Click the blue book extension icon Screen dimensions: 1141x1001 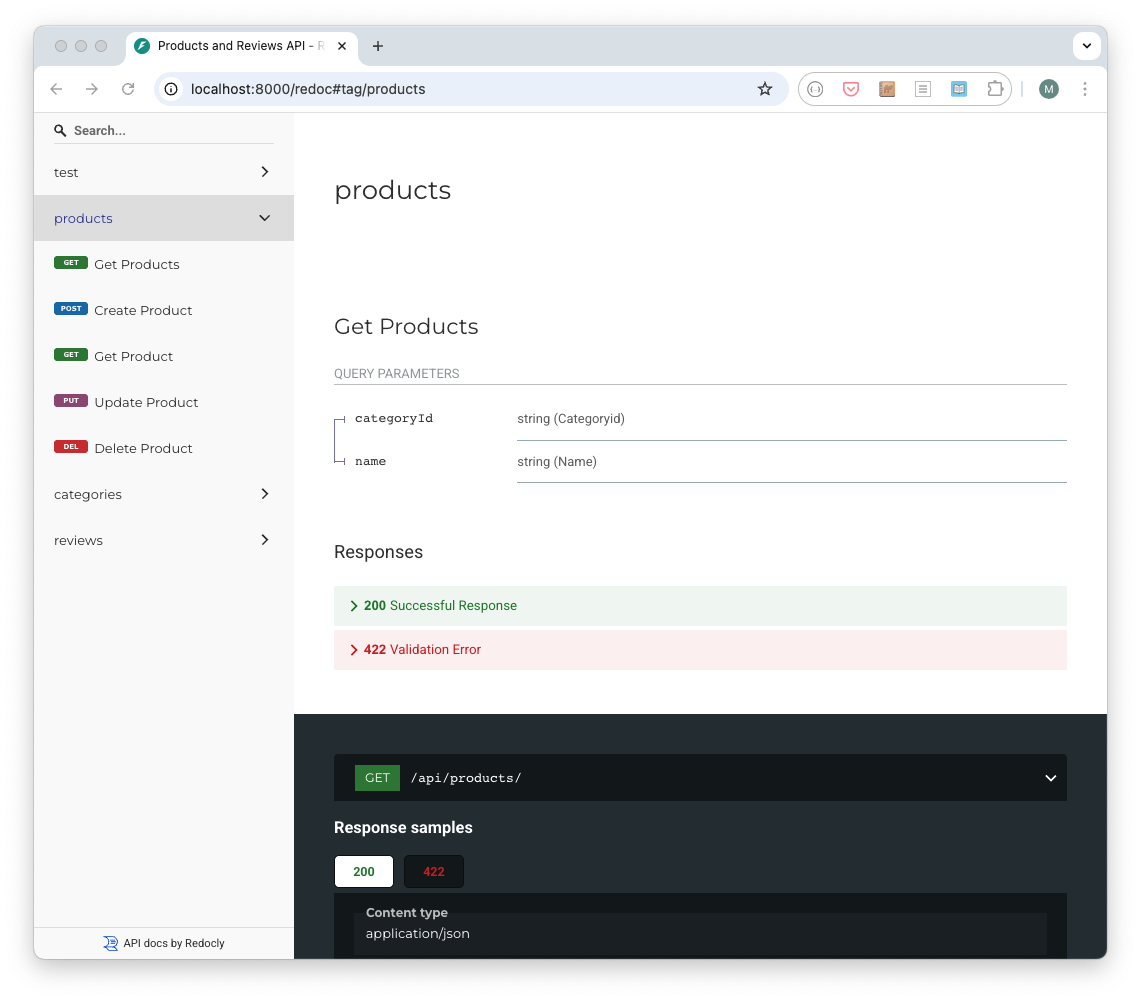pos(959,89)
